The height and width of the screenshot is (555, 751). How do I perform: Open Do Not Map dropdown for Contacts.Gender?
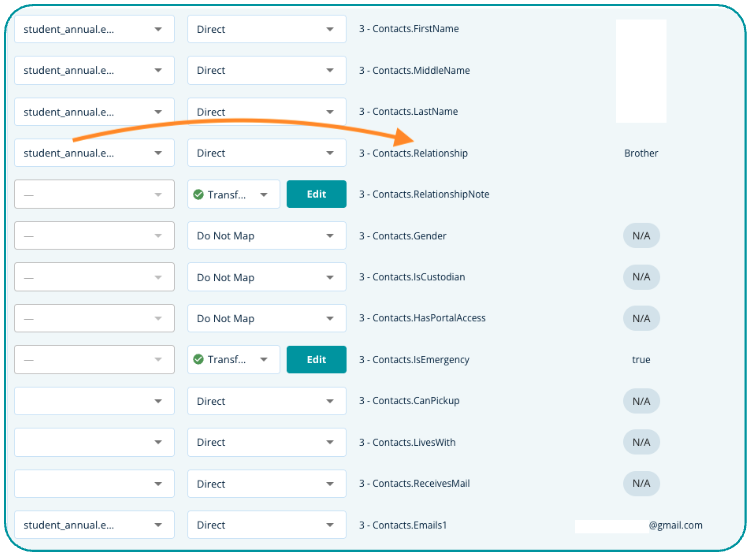click(x=266, y=236)
